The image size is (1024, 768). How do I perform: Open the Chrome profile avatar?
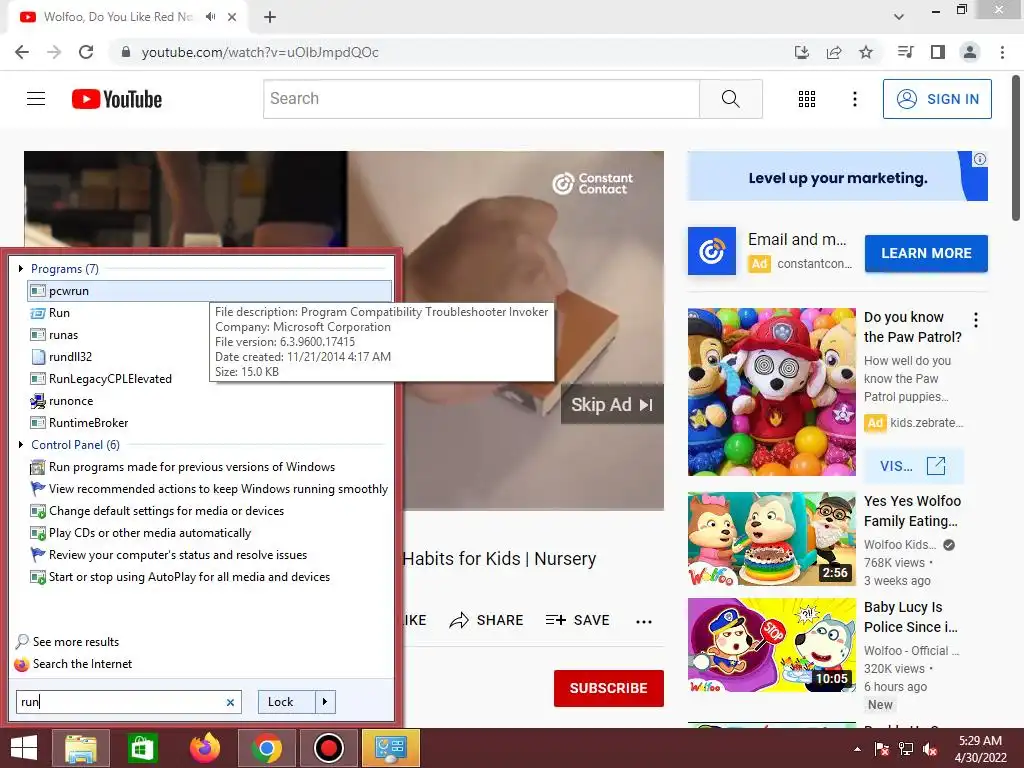coord(970,52)
